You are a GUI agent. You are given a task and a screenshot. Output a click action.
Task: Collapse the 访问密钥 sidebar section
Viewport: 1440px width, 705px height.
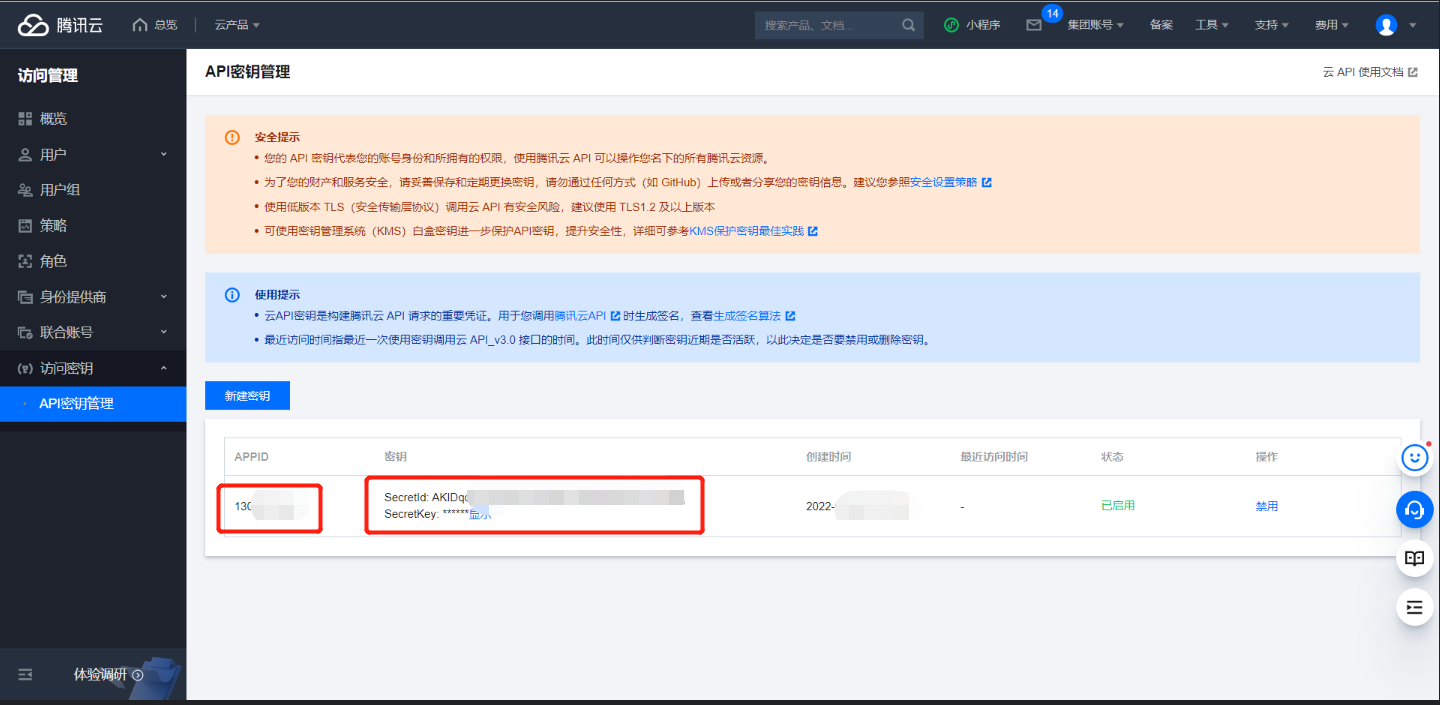tap(93, 368)
